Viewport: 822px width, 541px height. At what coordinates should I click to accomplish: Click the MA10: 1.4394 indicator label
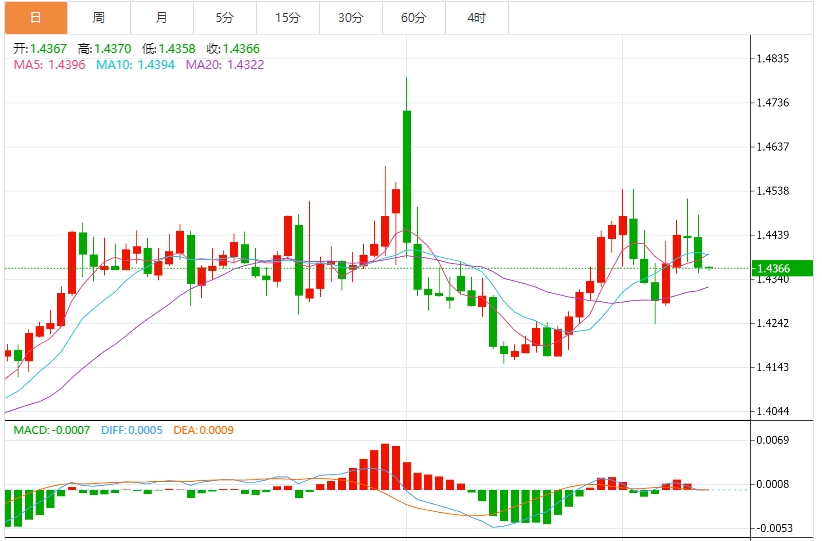135,65
